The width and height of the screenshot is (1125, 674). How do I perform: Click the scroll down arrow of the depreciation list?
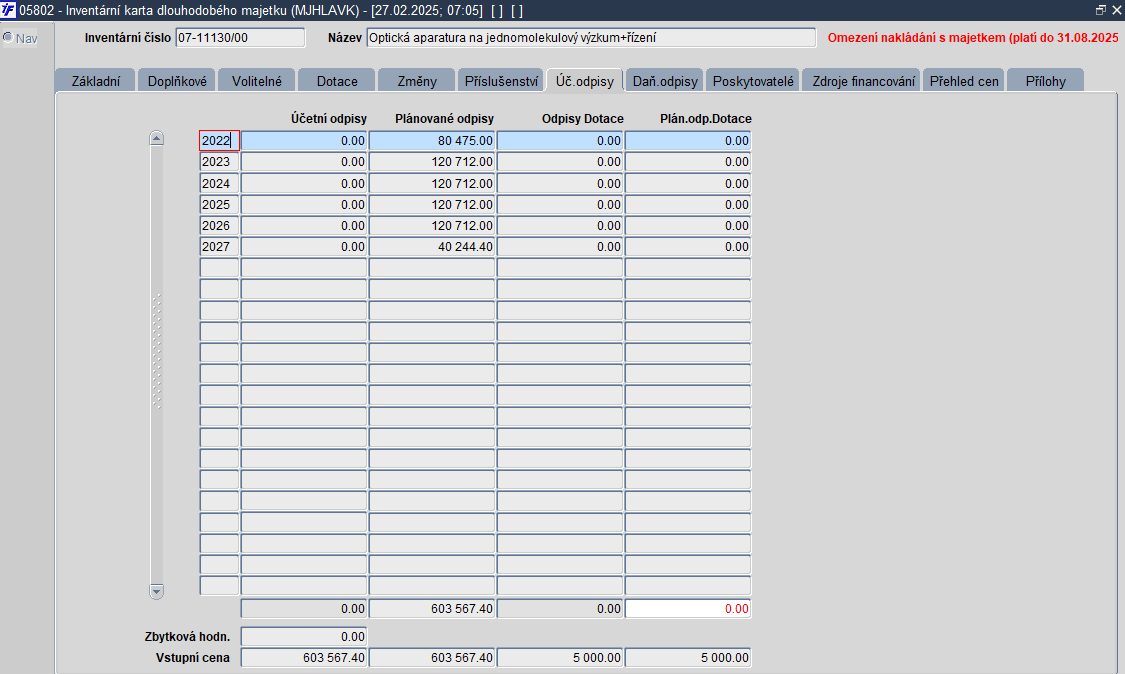click(156, 591)
